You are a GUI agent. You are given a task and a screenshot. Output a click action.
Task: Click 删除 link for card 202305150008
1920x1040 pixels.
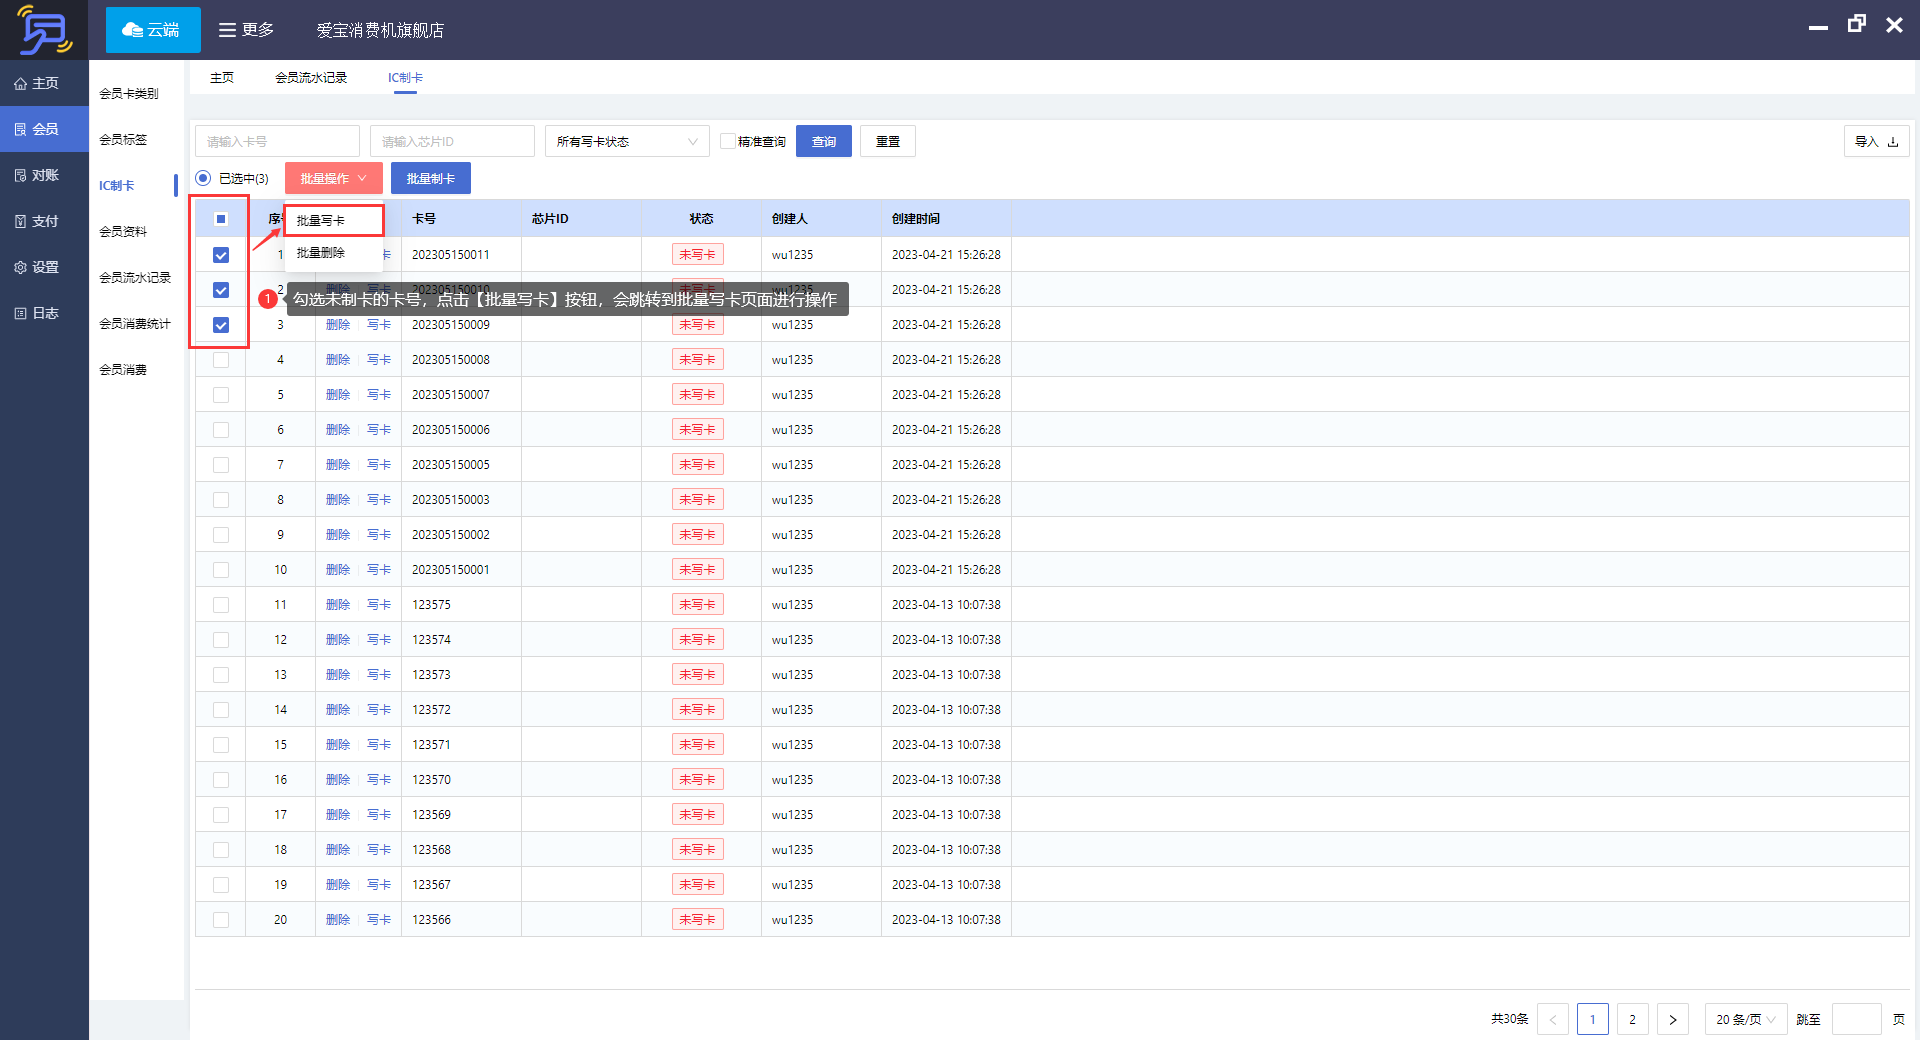click(x=338, y=360)
